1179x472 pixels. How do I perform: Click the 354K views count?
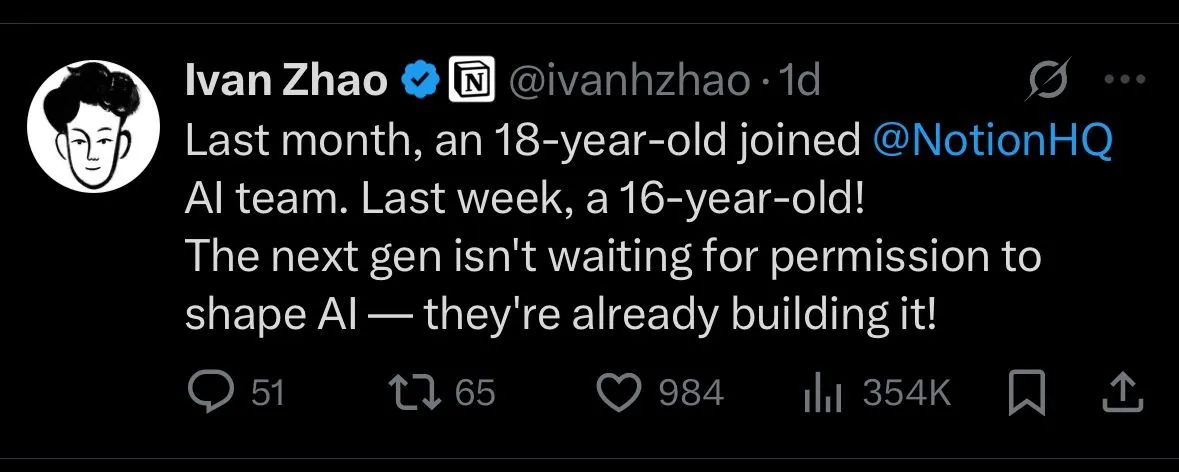907,393
